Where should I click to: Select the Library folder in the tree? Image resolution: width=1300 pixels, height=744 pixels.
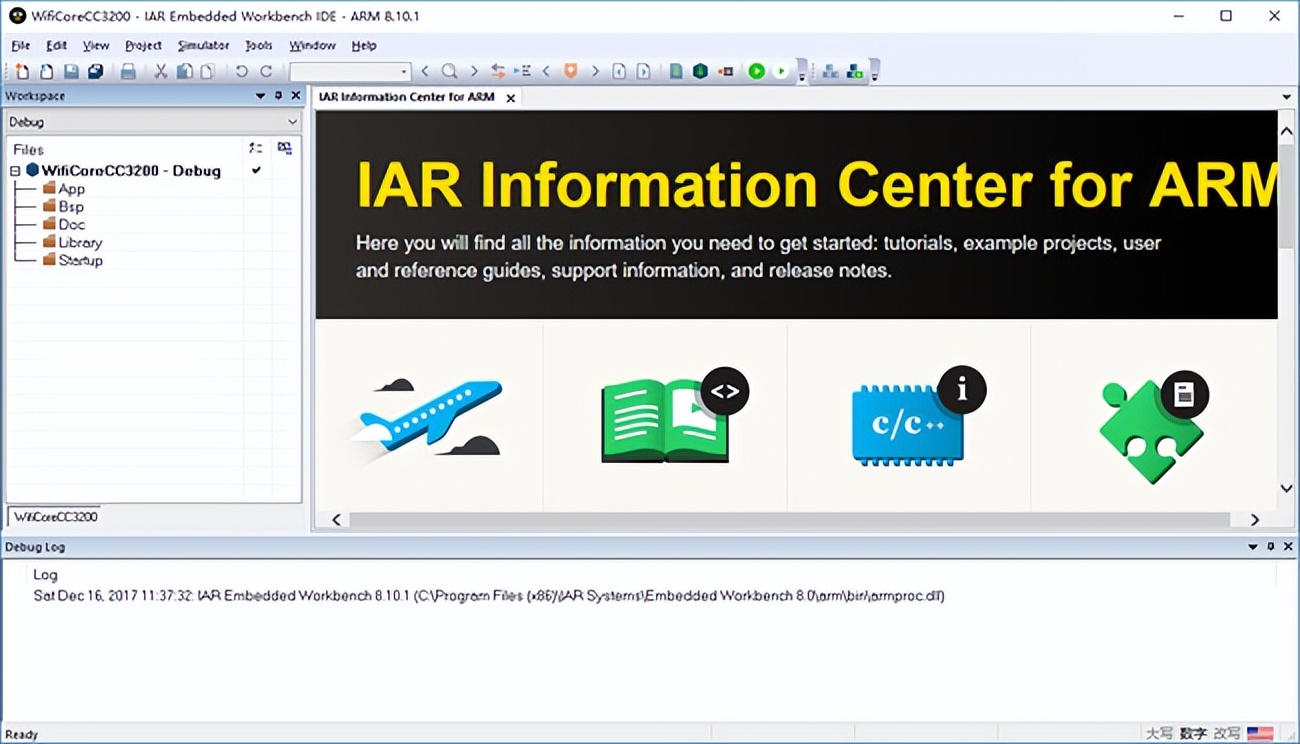(x=80, y=242)
